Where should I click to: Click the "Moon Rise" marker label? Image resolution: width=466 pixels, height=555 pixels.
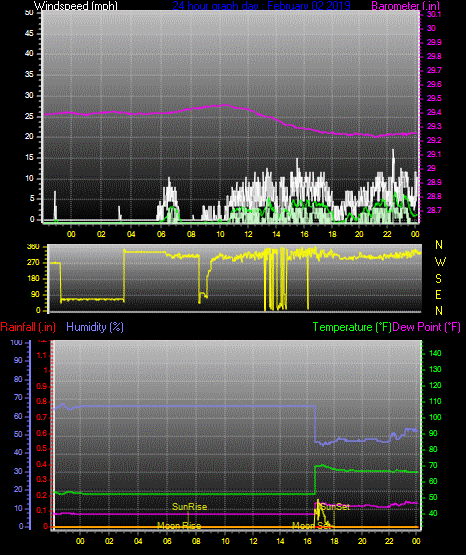tap(179, 526)
